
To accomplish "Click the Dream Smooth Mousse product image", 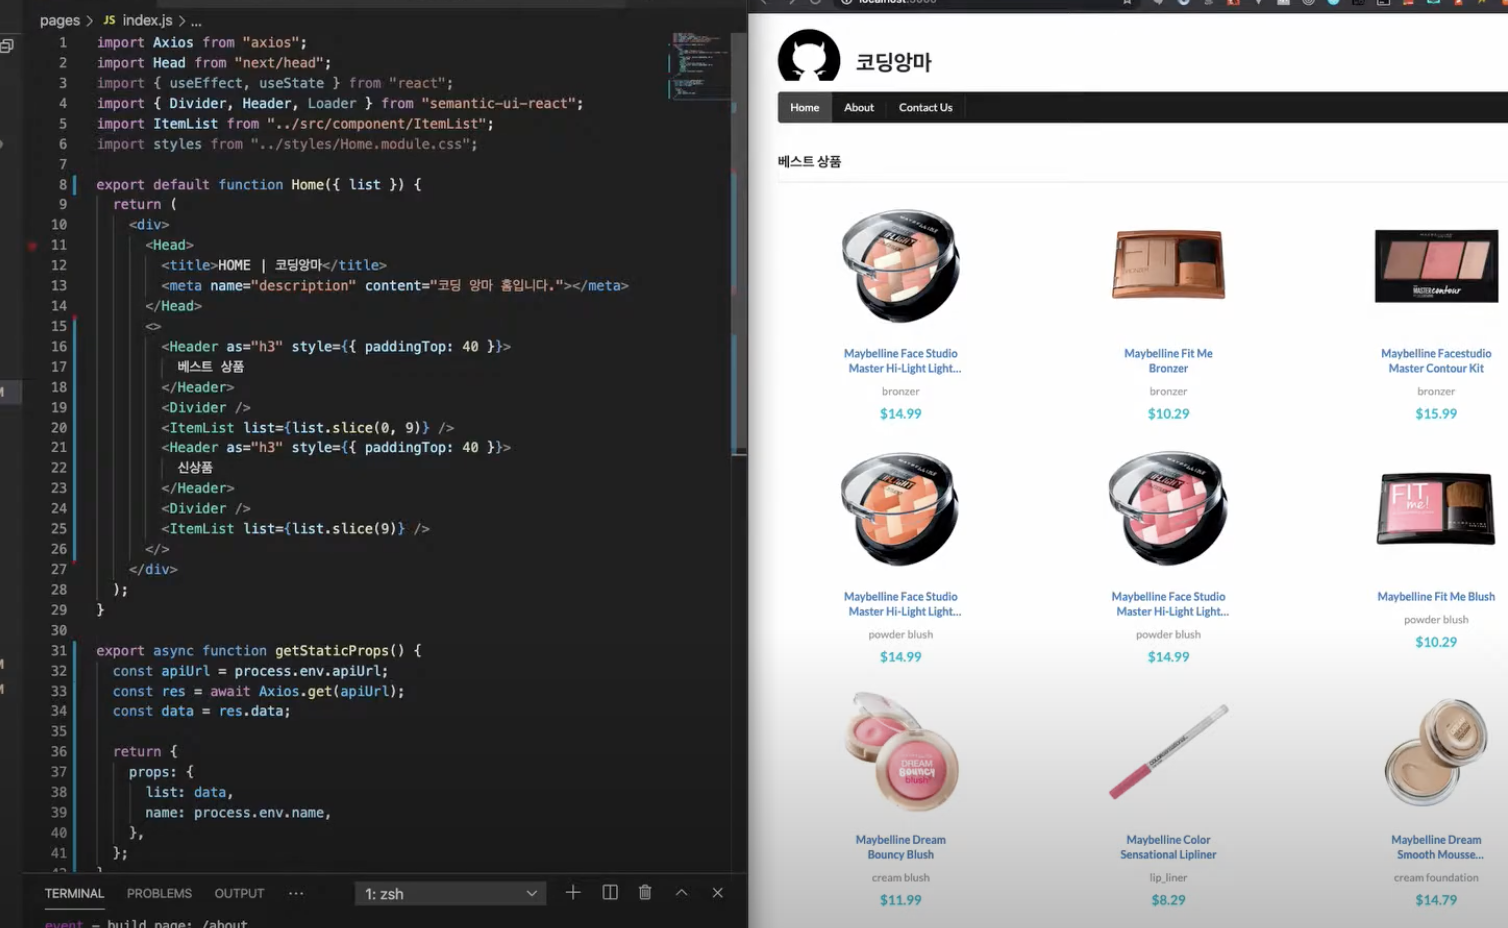I will click(x=1436, y=752).
